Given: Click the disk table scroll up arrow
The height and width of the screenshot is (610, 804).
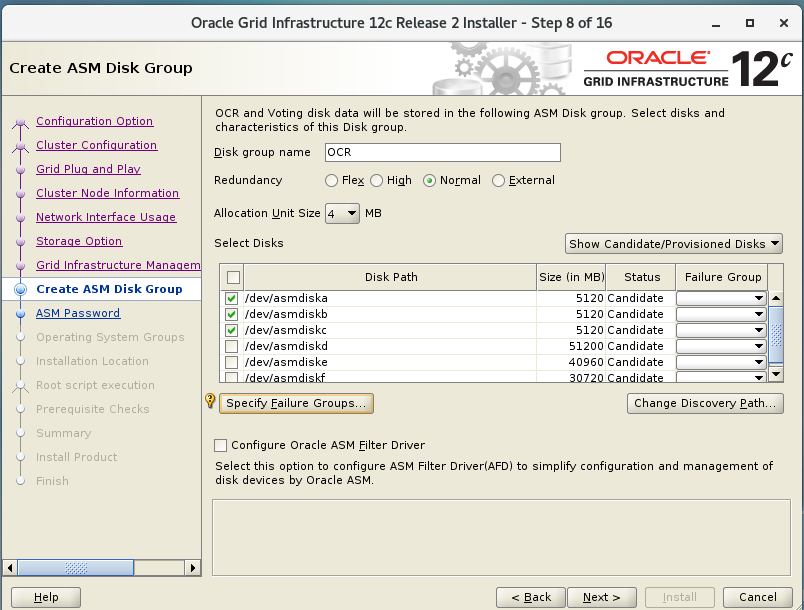Looking at the screenshot, I should pyautogui.click(x=776, y=298).
